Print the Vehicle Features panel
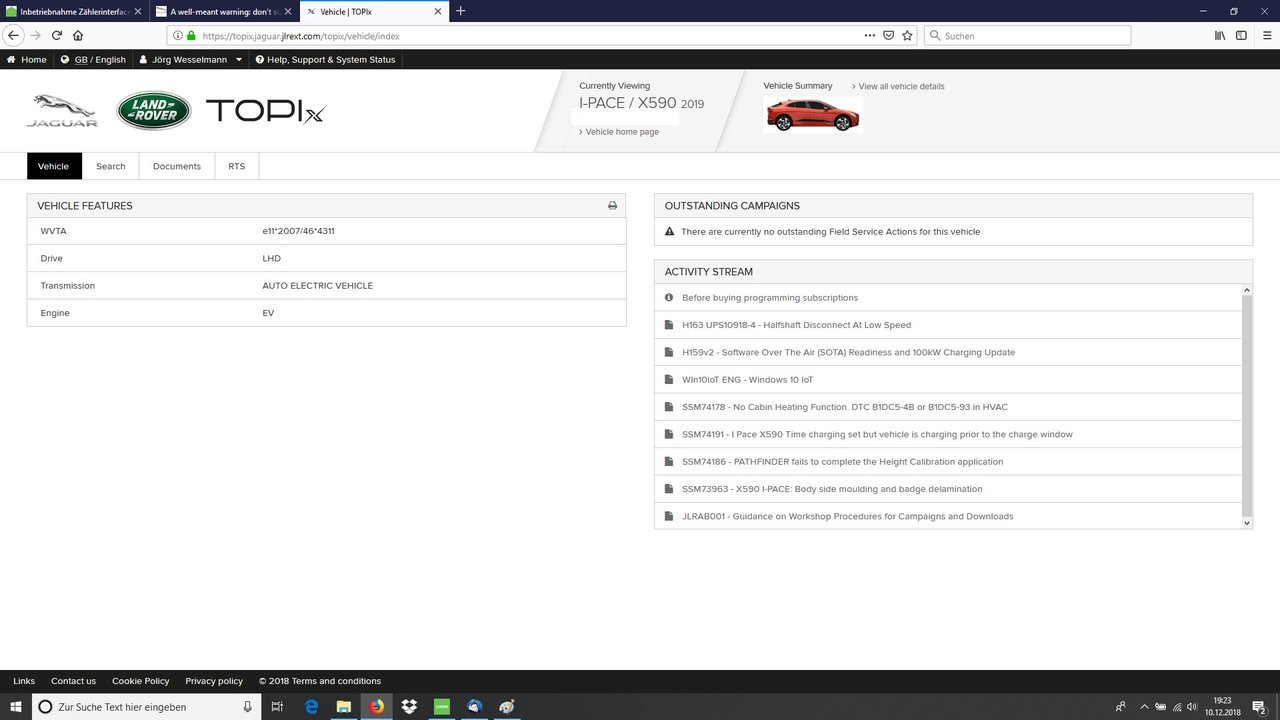Screen dimensions: 1280x720 point(612,206)
